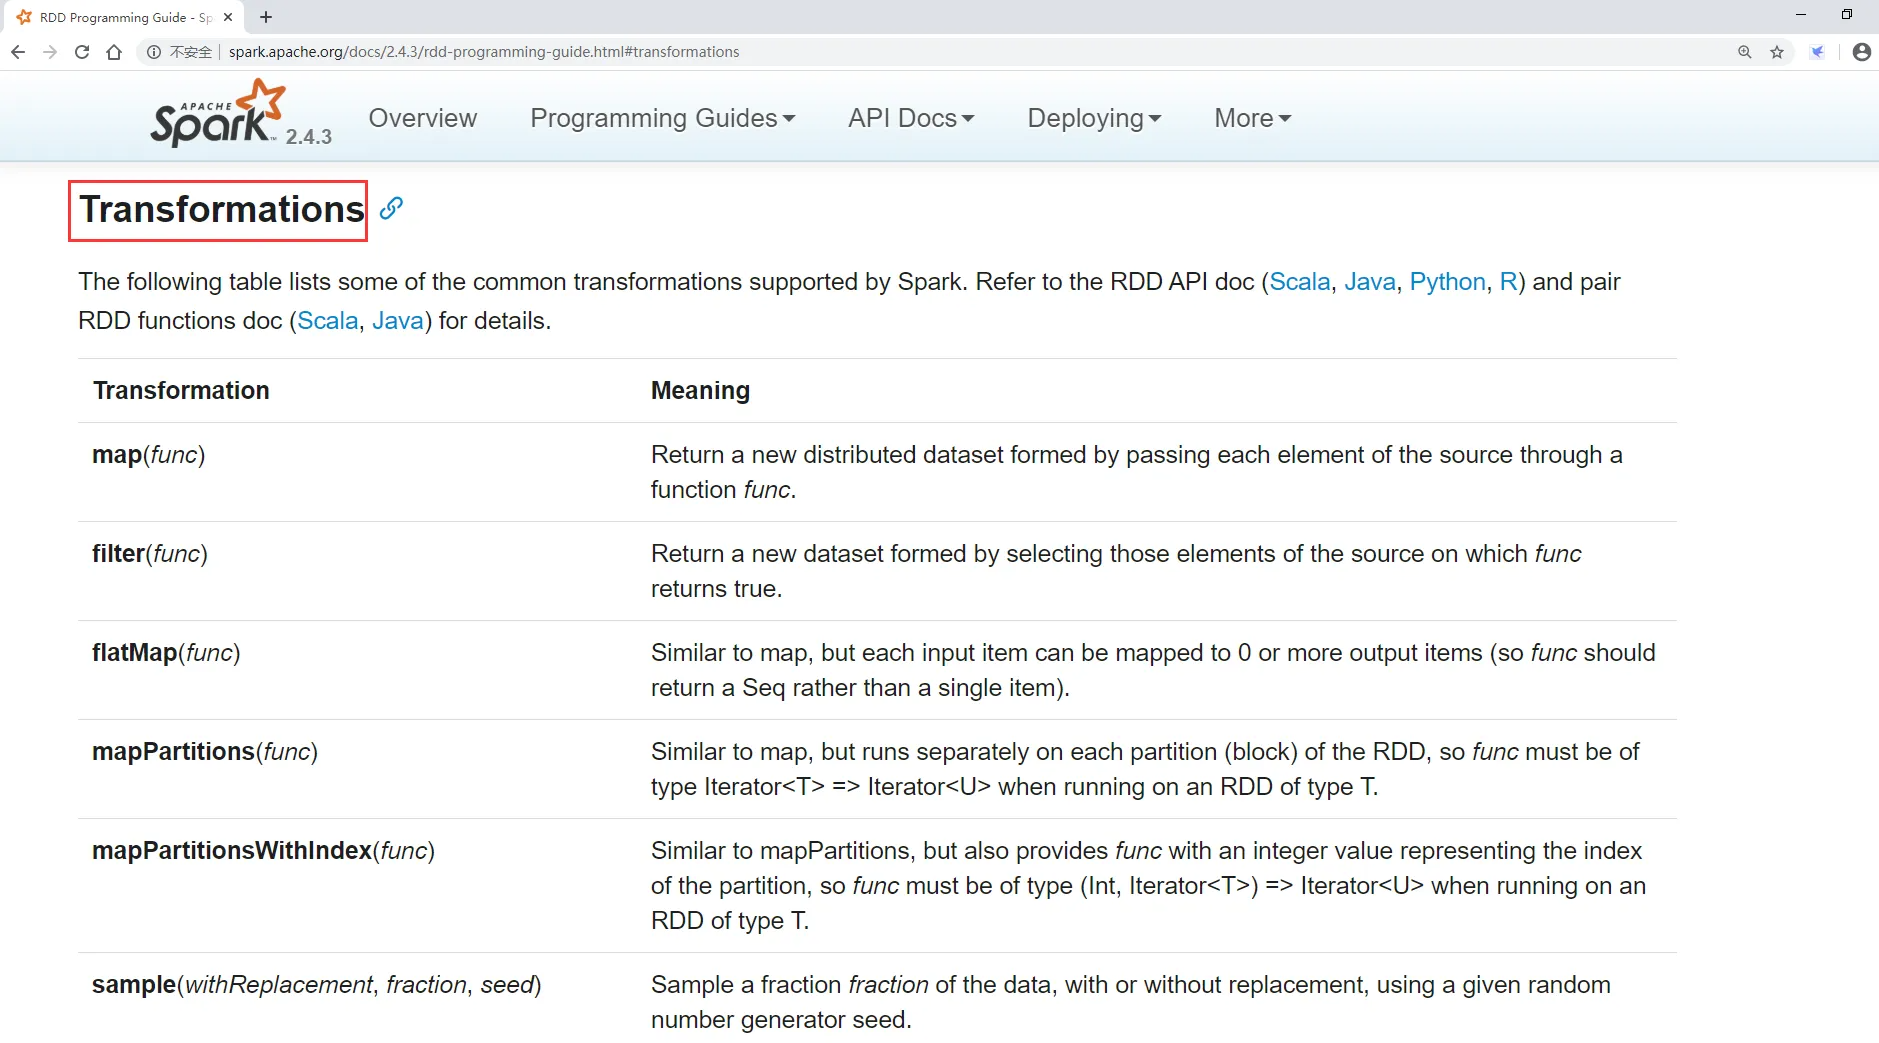Viewport: 1879px width, 1043px height.
Task: Open the Python RDD API doc link
Action: pyautogui.click(x=1447, y=282)
